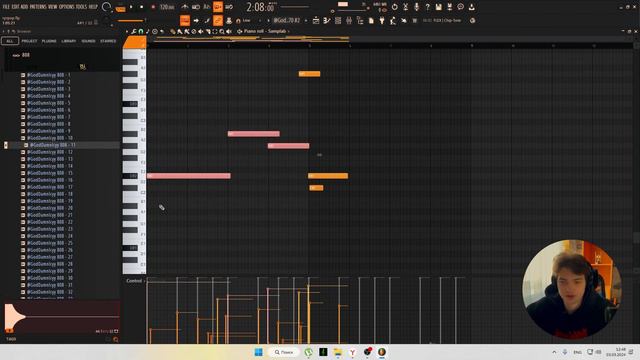Click the browser search magnifier at panel bottom
The image size is (640, 360).
pos(116,339)
